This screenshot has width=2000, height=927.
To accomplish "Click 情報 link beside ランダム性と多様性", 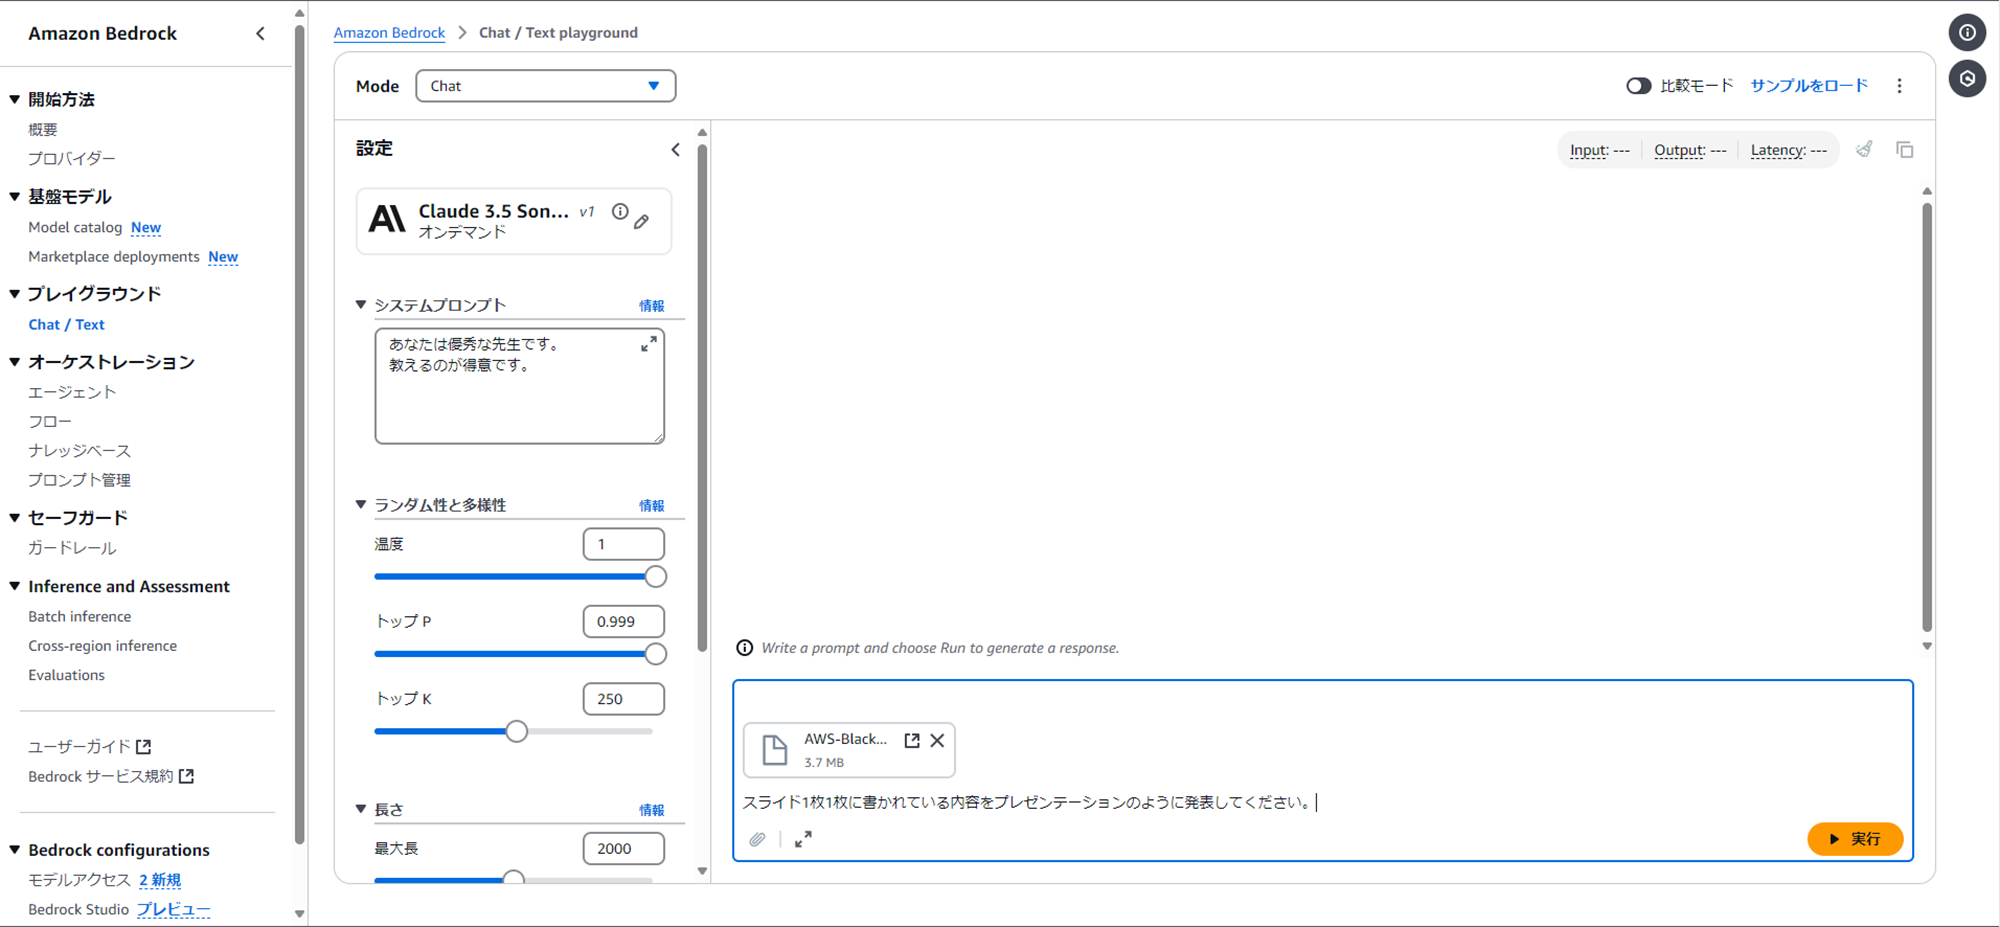I will (652, 505).
